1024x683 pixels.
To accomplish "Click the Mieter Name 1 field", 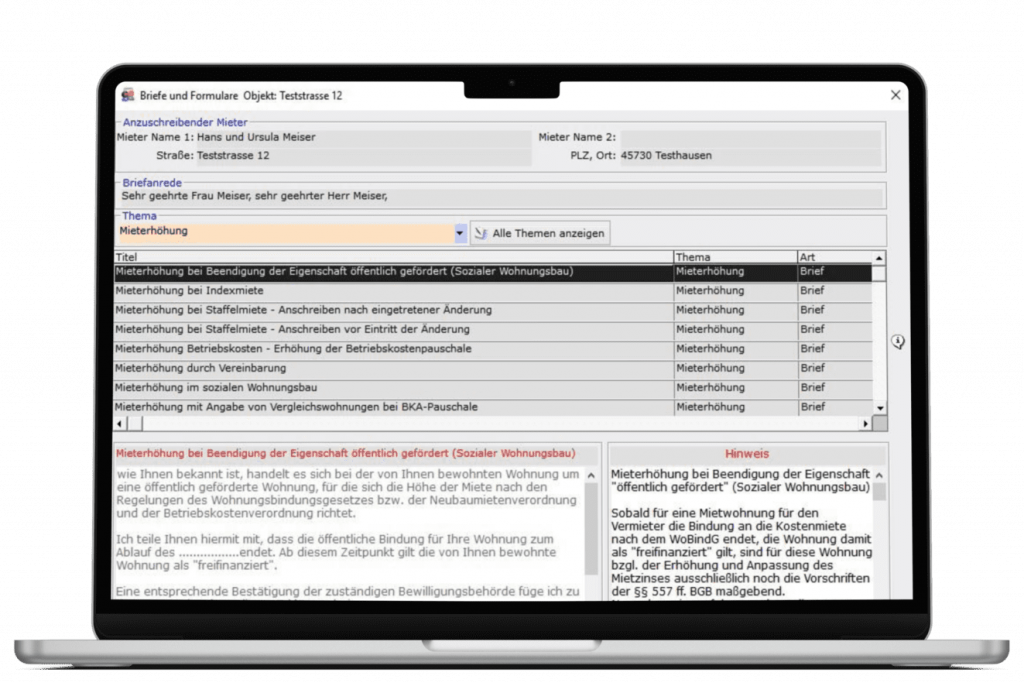I will (364, 138).
